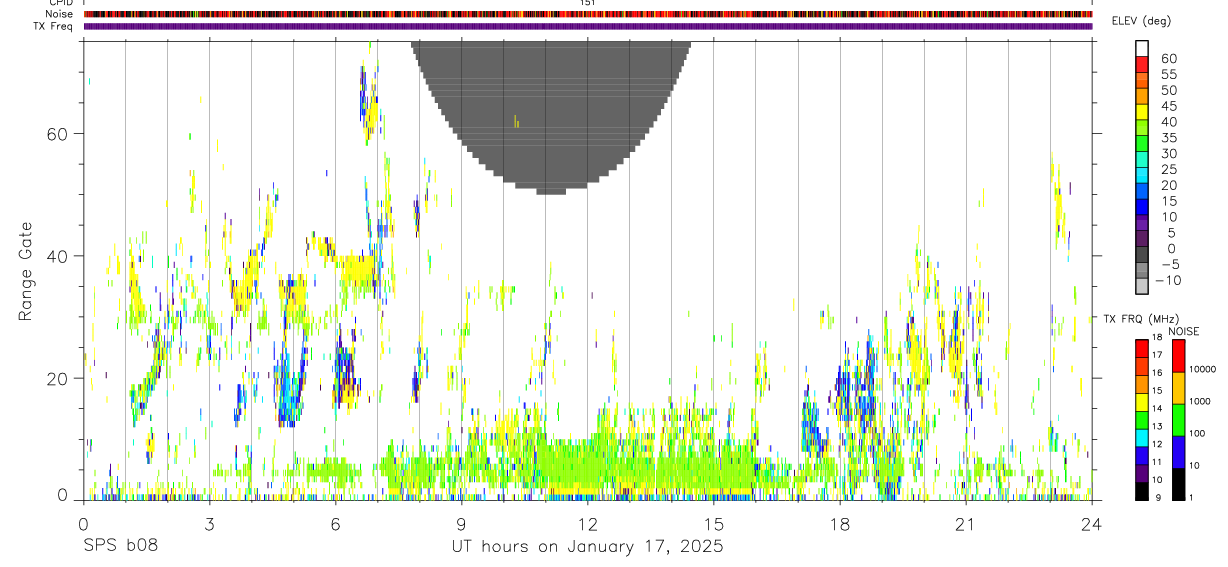Select the y-axis tick label '20'

tap(60, 378)
